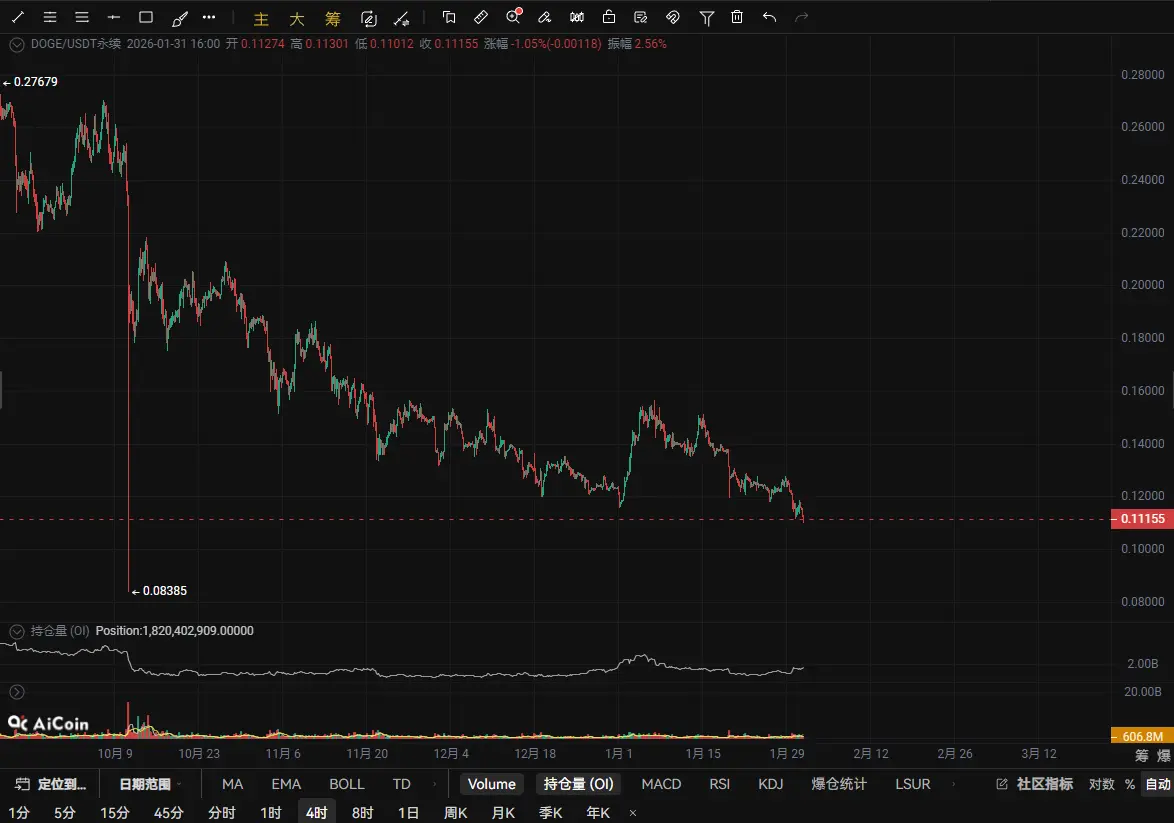Click the redo arrow icon
The width and height of the screenshot is (1174, 823).
(x=801, y=16)
